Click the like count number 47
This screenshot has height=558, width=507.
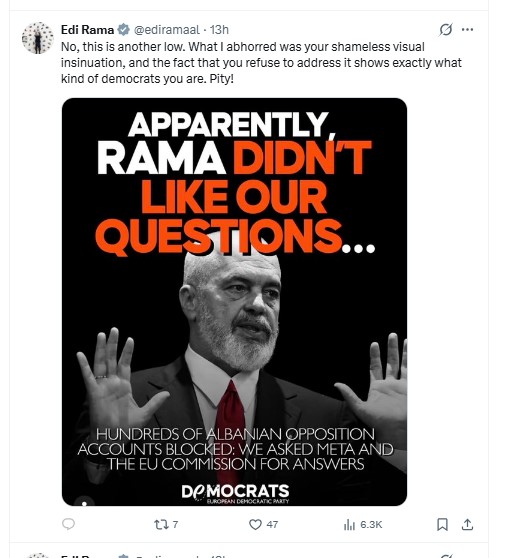[272, 525]
